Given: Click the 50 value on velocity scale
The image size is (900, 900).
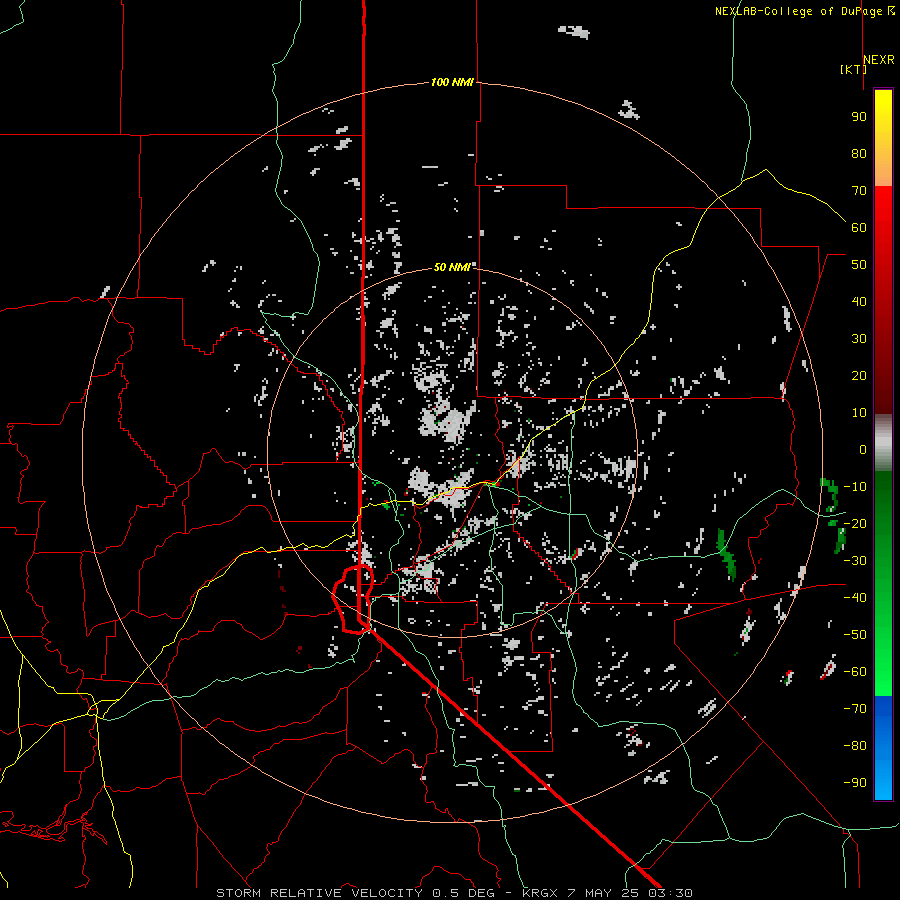Looking at the screenshot, I should 859,265.
